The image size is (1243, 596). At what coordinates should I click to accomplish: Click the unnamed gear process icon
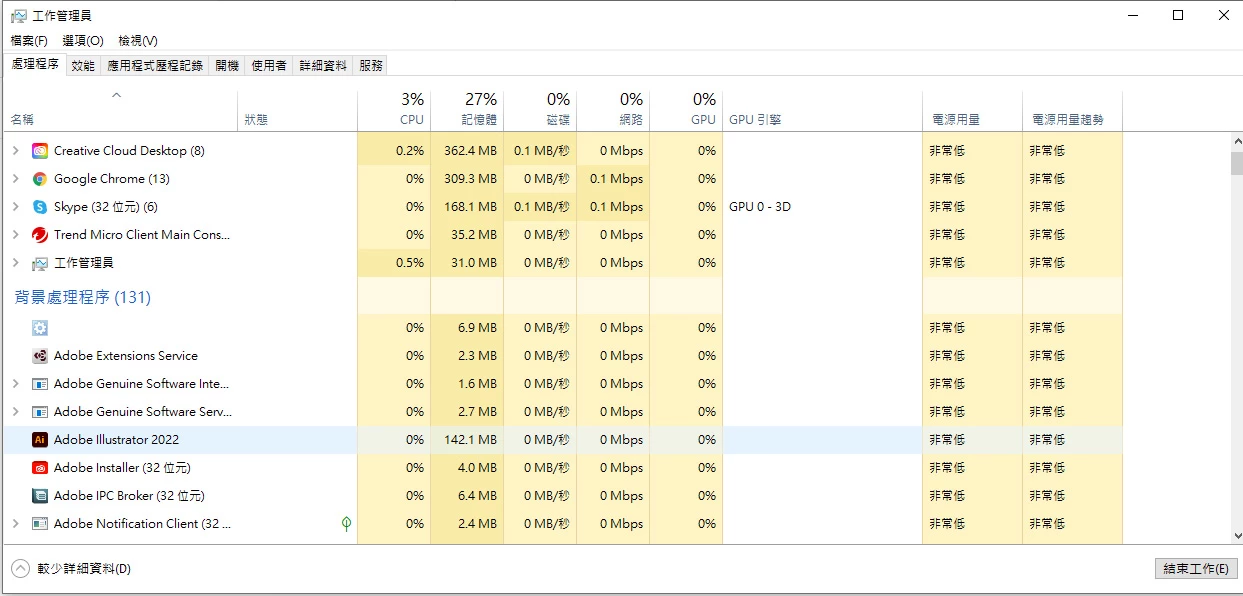click(x=40, y=328)
